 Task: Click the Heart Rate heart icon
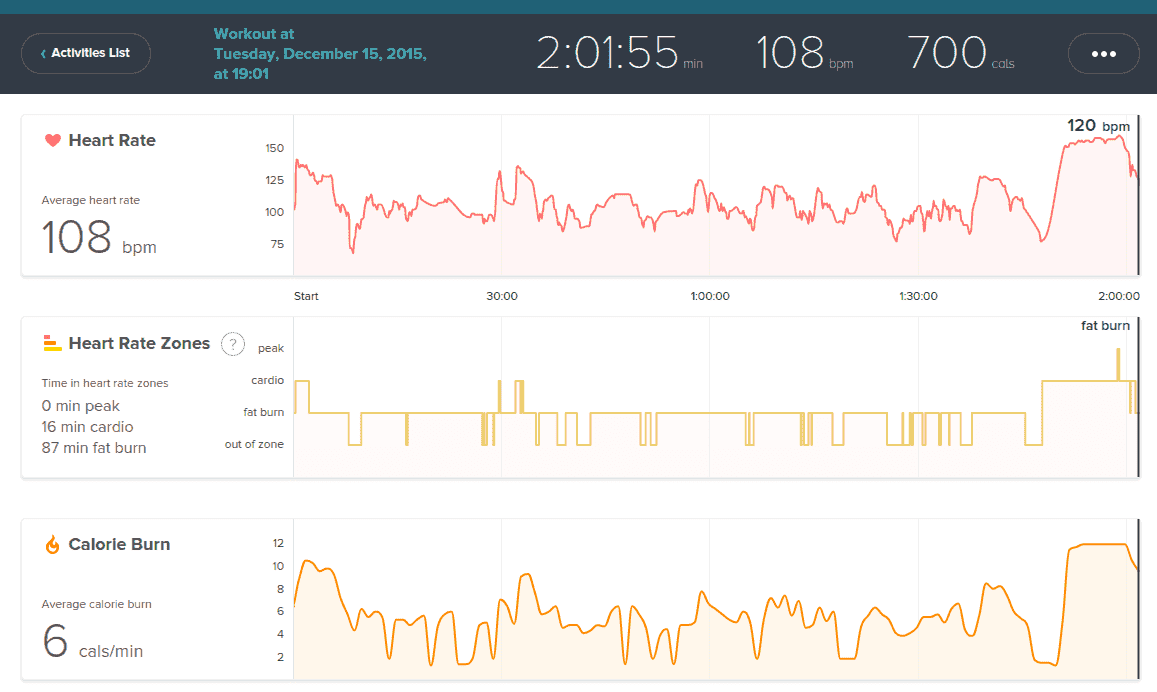point(53,141)
